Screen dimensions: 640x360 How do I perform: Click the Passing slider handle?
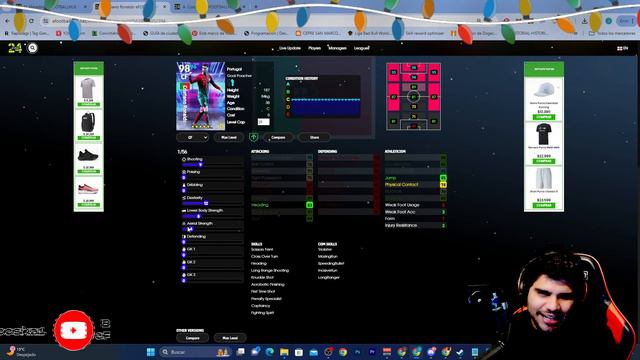point(184,178)
